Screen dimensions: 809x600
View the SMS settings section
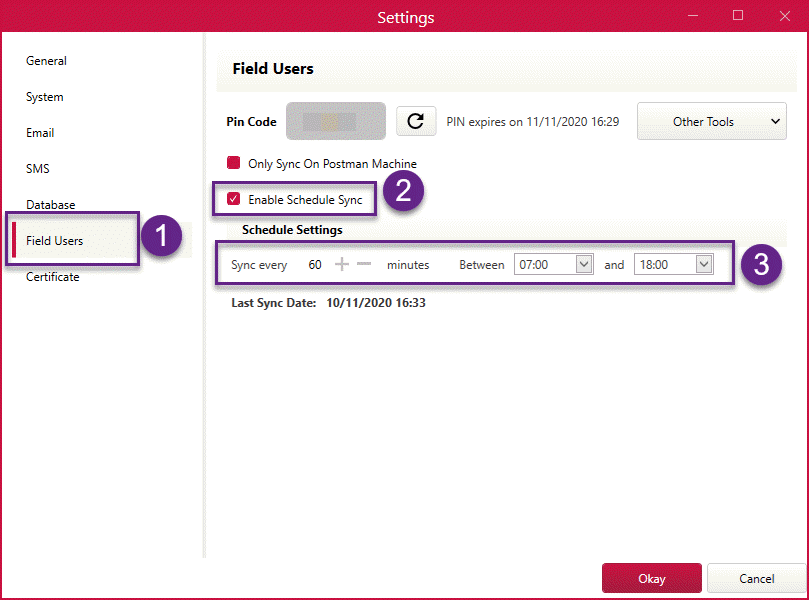pos(38,168)
